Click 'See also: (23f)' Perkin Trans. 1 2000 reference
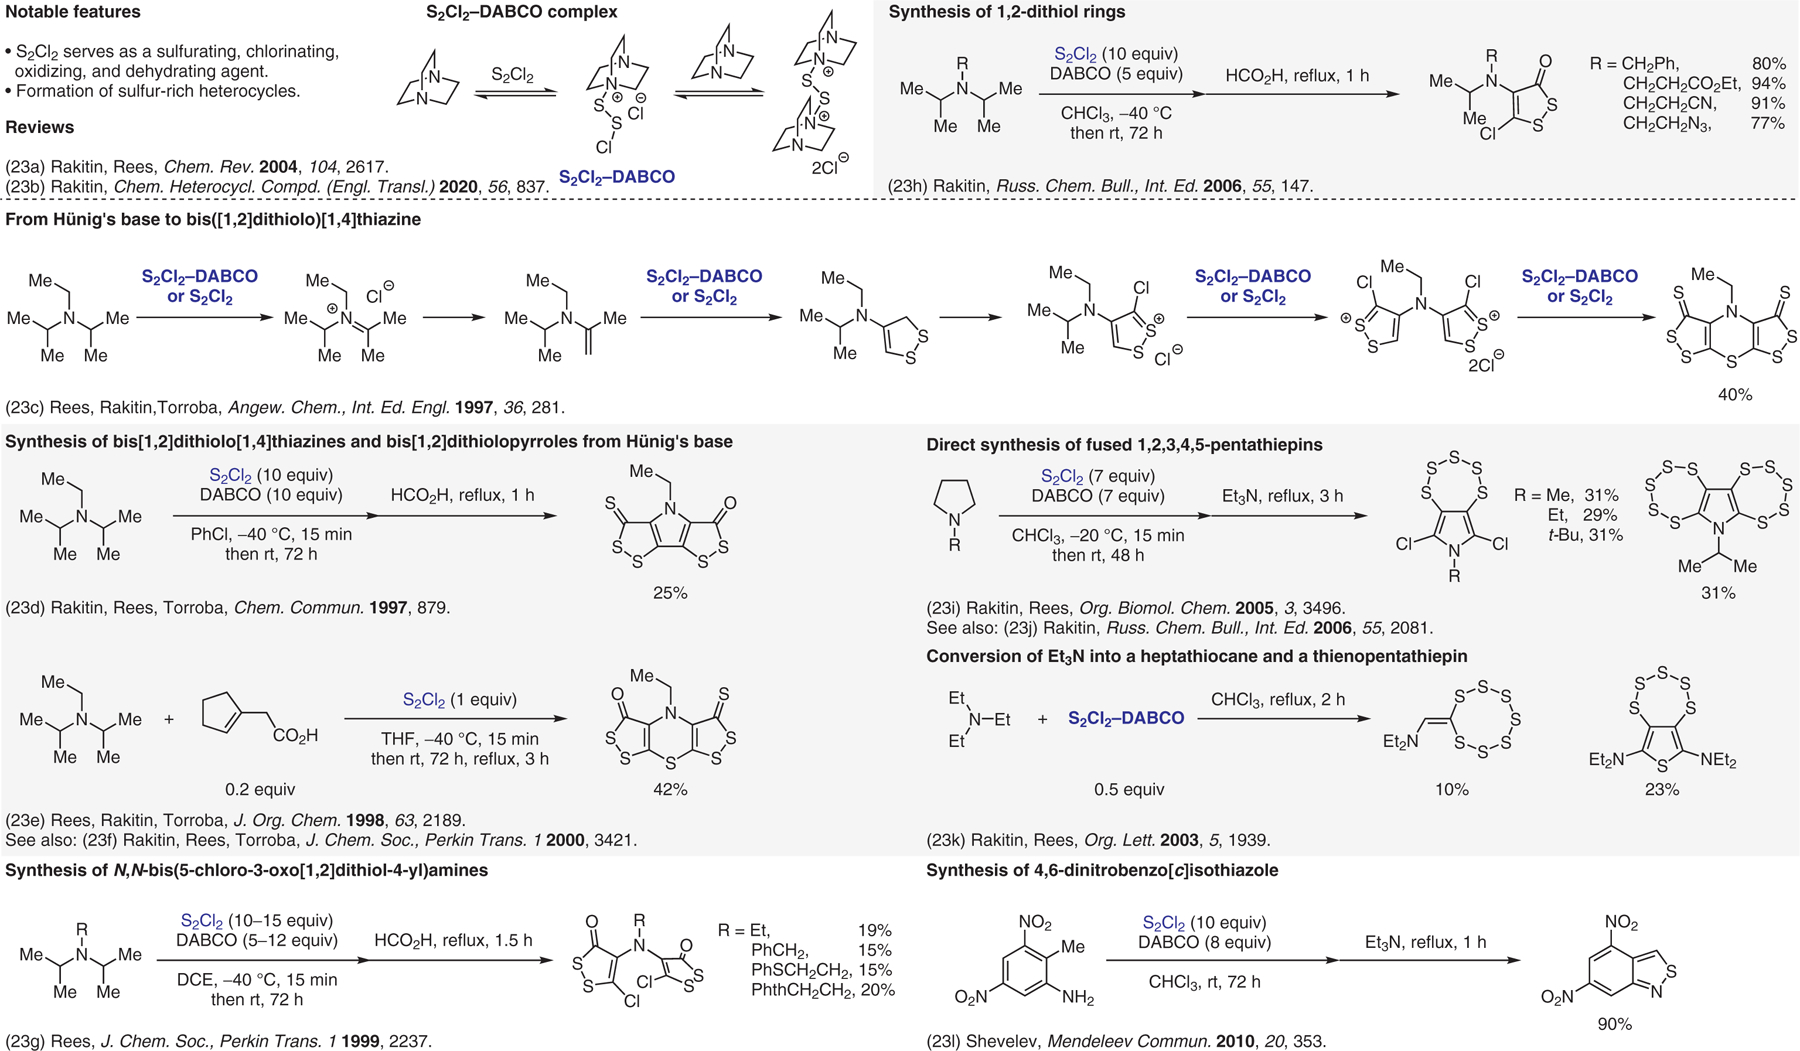 point(321,840)
